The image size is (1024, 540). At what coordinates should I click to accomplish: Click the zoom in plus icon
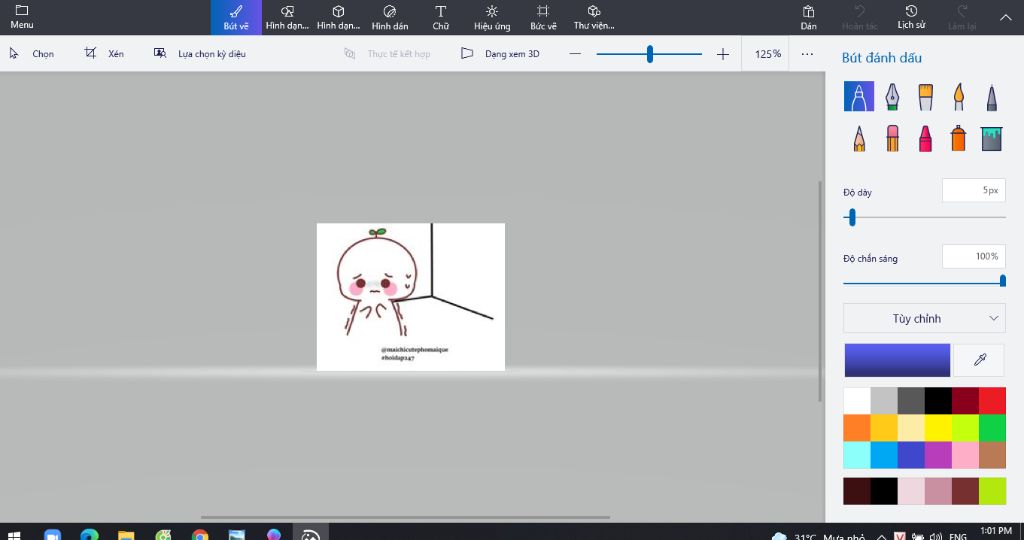point(722,54)
